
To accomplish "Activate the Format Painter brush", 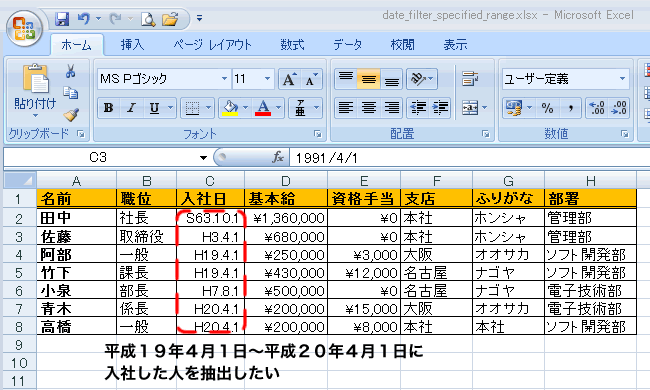I will point(71,115).
